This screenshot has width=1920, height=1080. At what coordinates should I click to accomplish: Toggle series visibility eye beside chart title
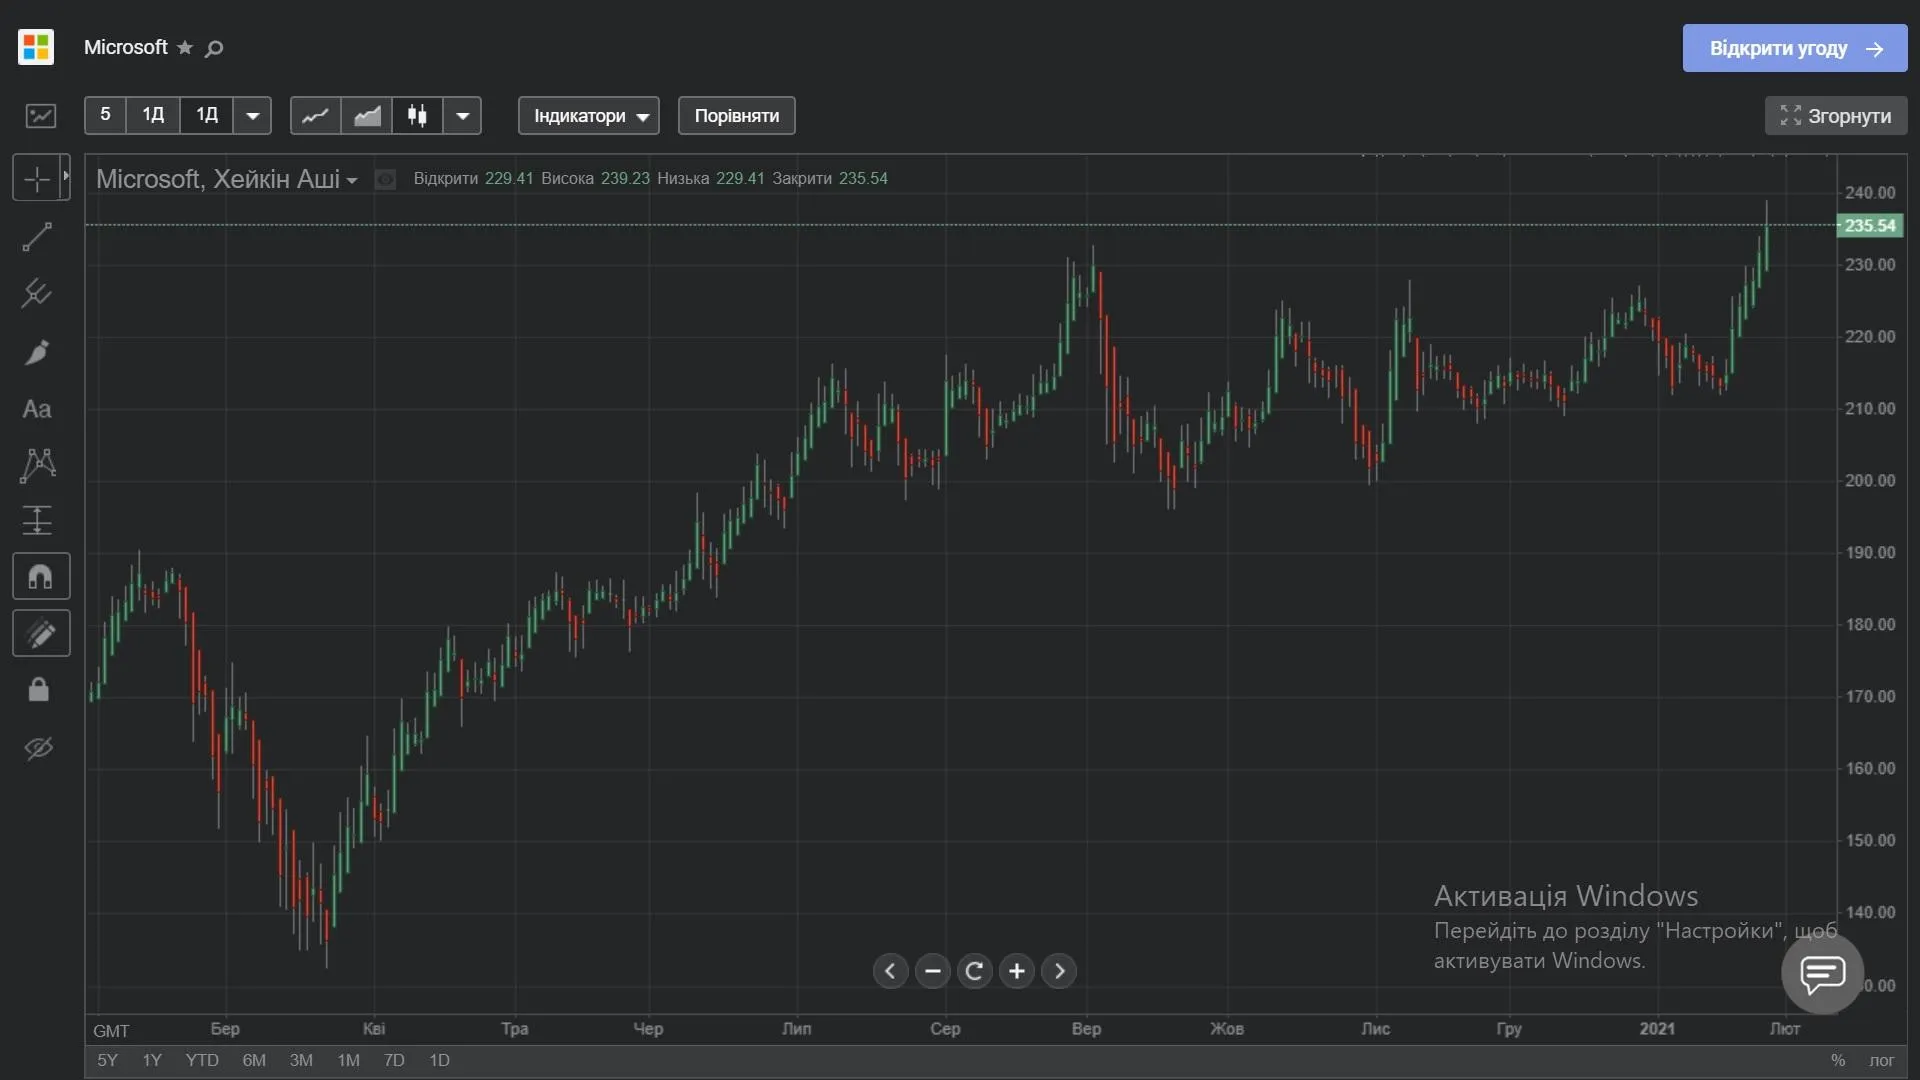pyautogui.click(x=385, y=179)
